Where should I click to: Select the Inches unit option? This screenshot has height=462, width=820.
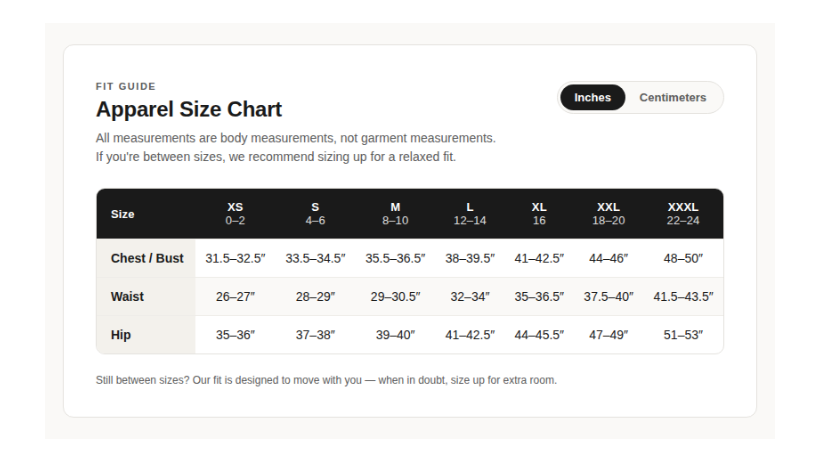(x=593, y=98)
